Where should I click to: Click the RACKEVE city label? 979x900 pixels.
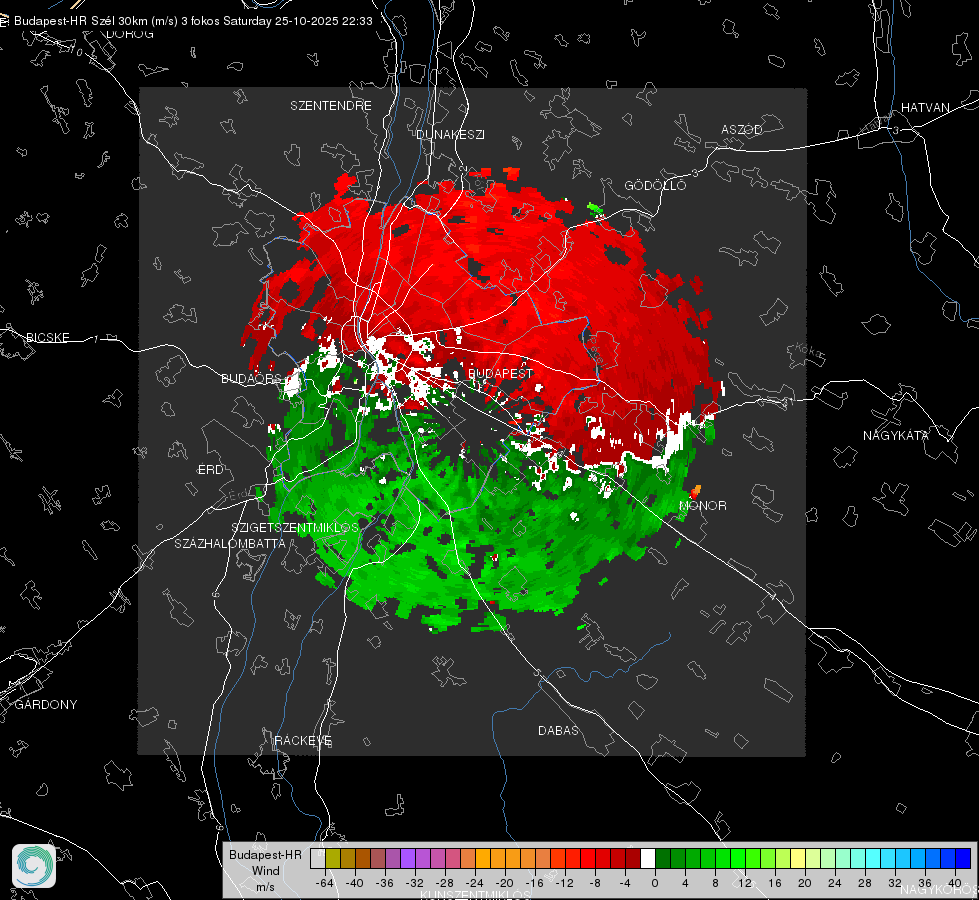pos(303,741)
